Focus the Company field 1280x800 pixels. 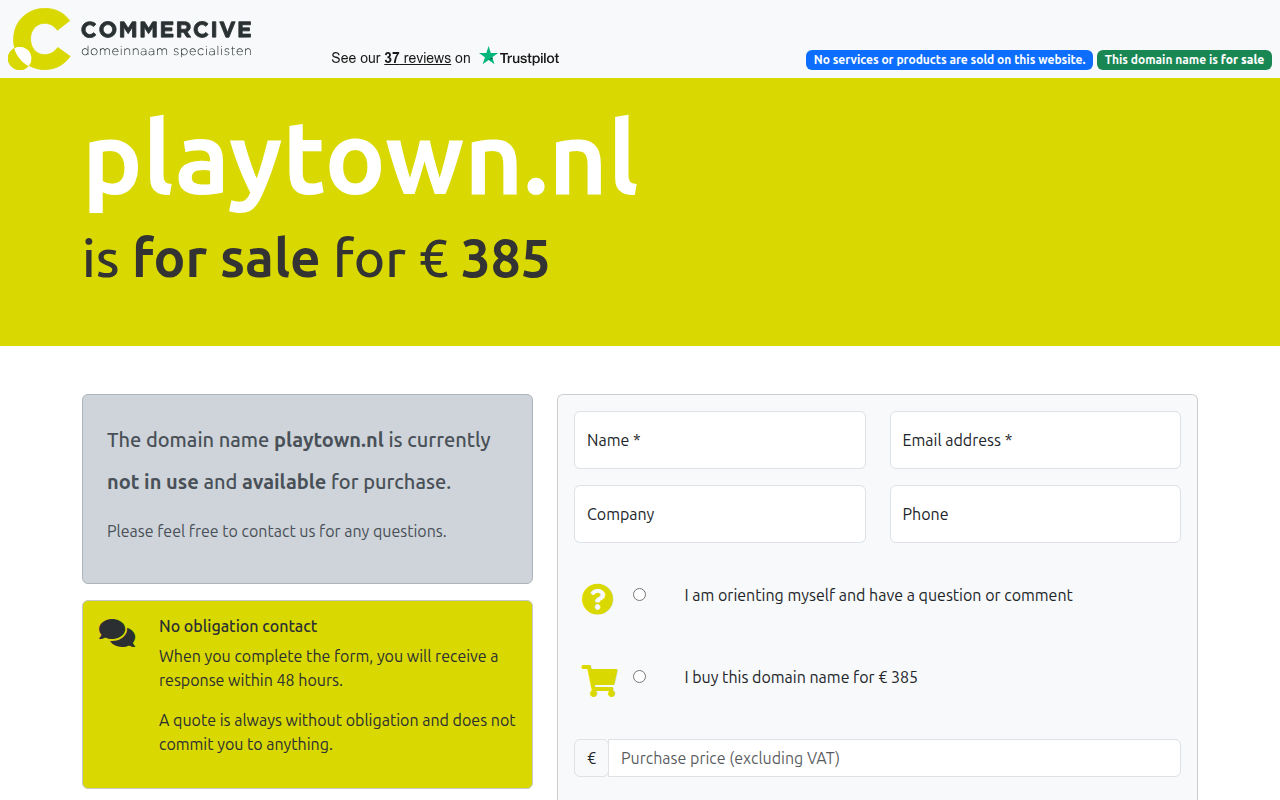(720, 514)
